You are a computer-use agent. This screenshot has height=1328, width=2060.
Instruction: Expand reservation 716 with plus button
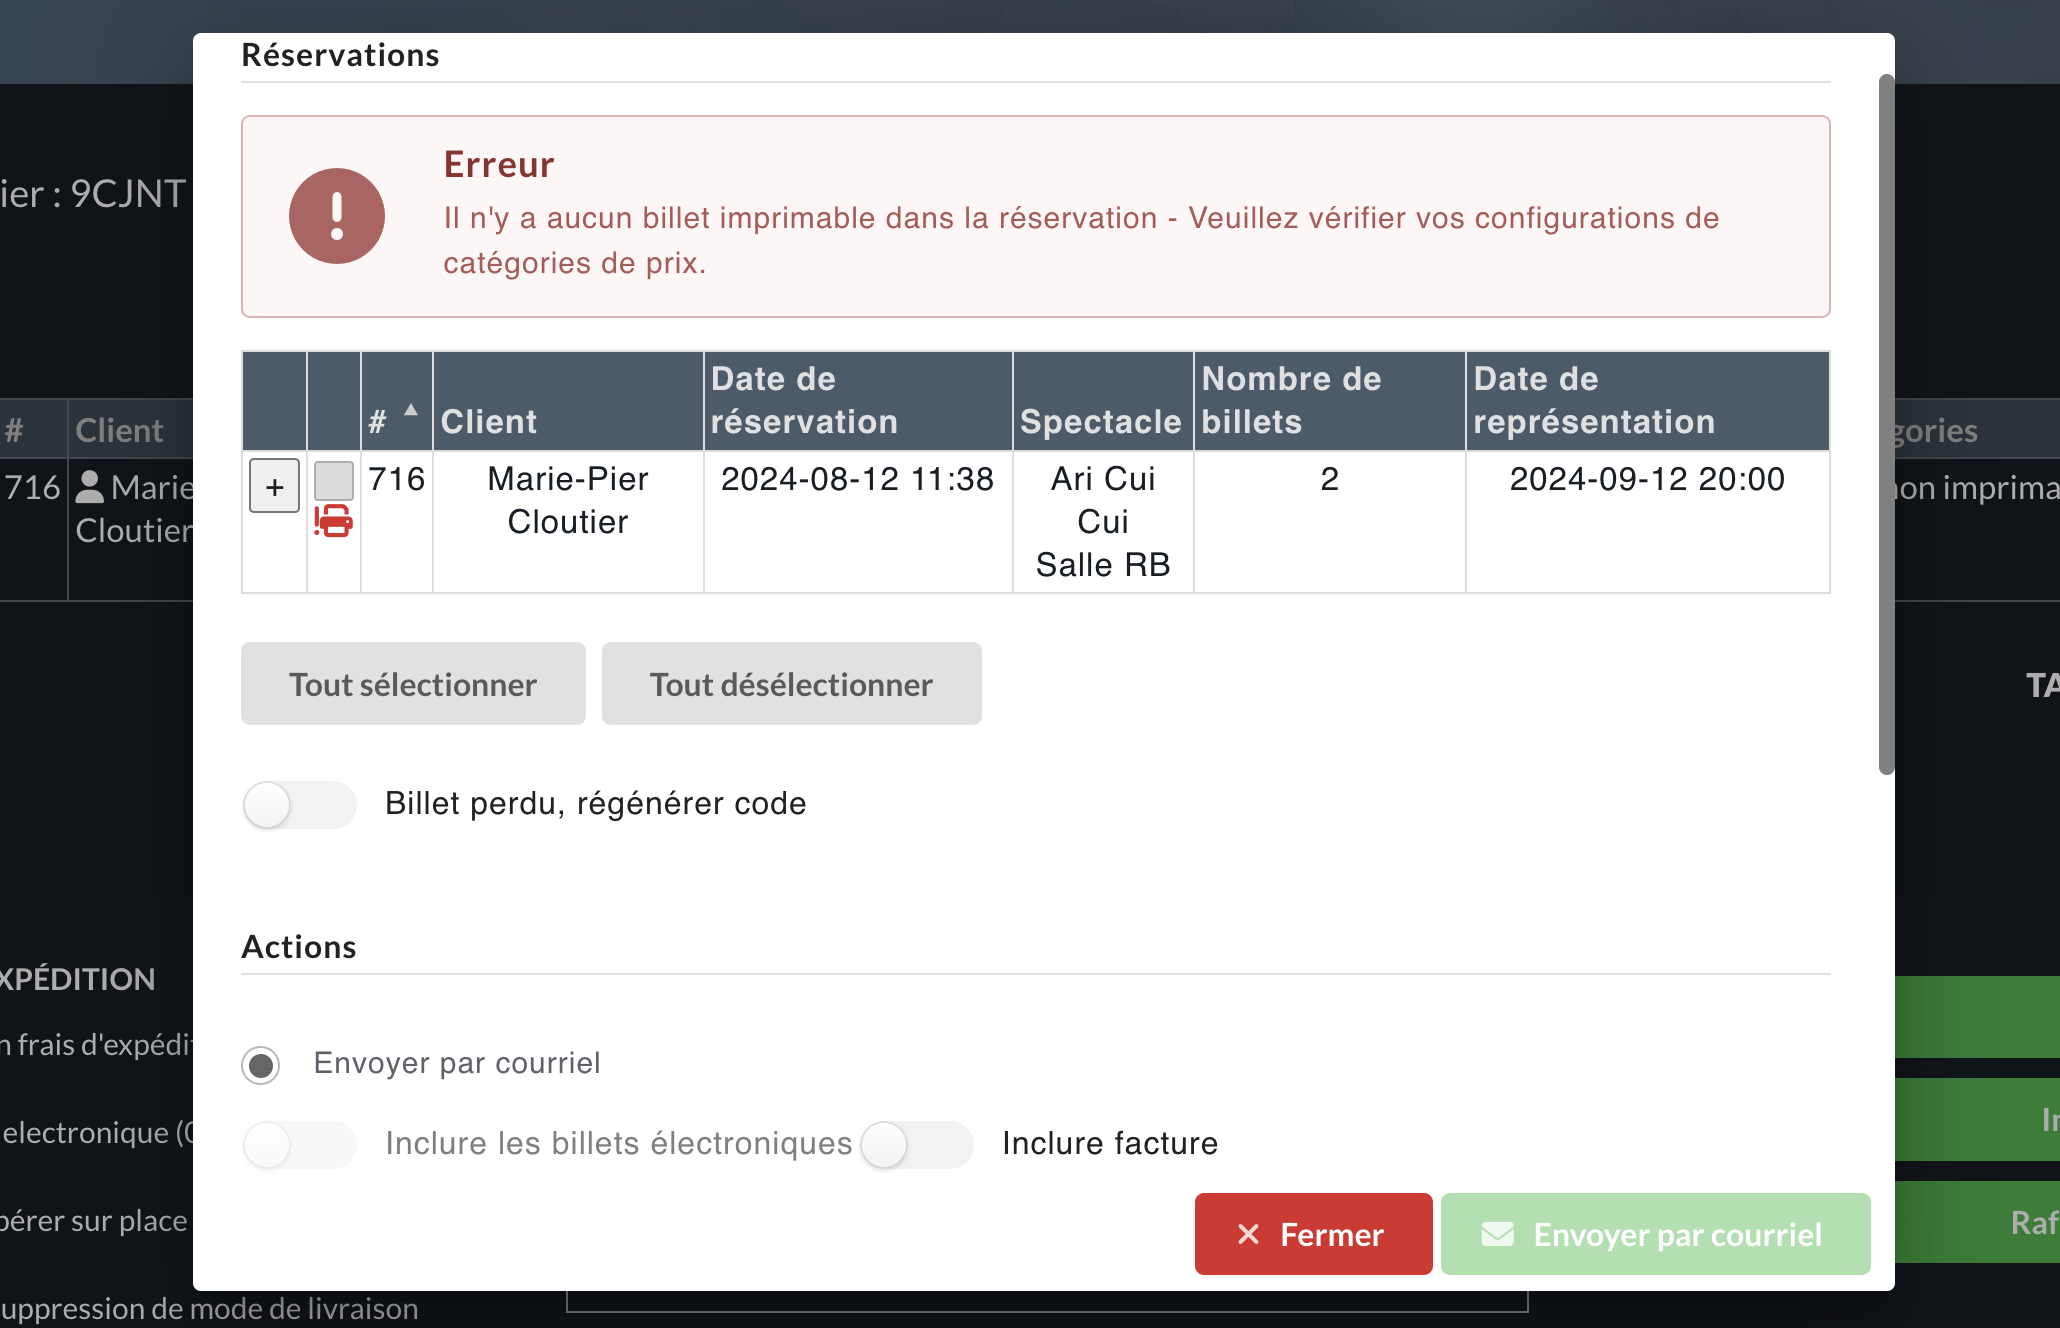274,486
